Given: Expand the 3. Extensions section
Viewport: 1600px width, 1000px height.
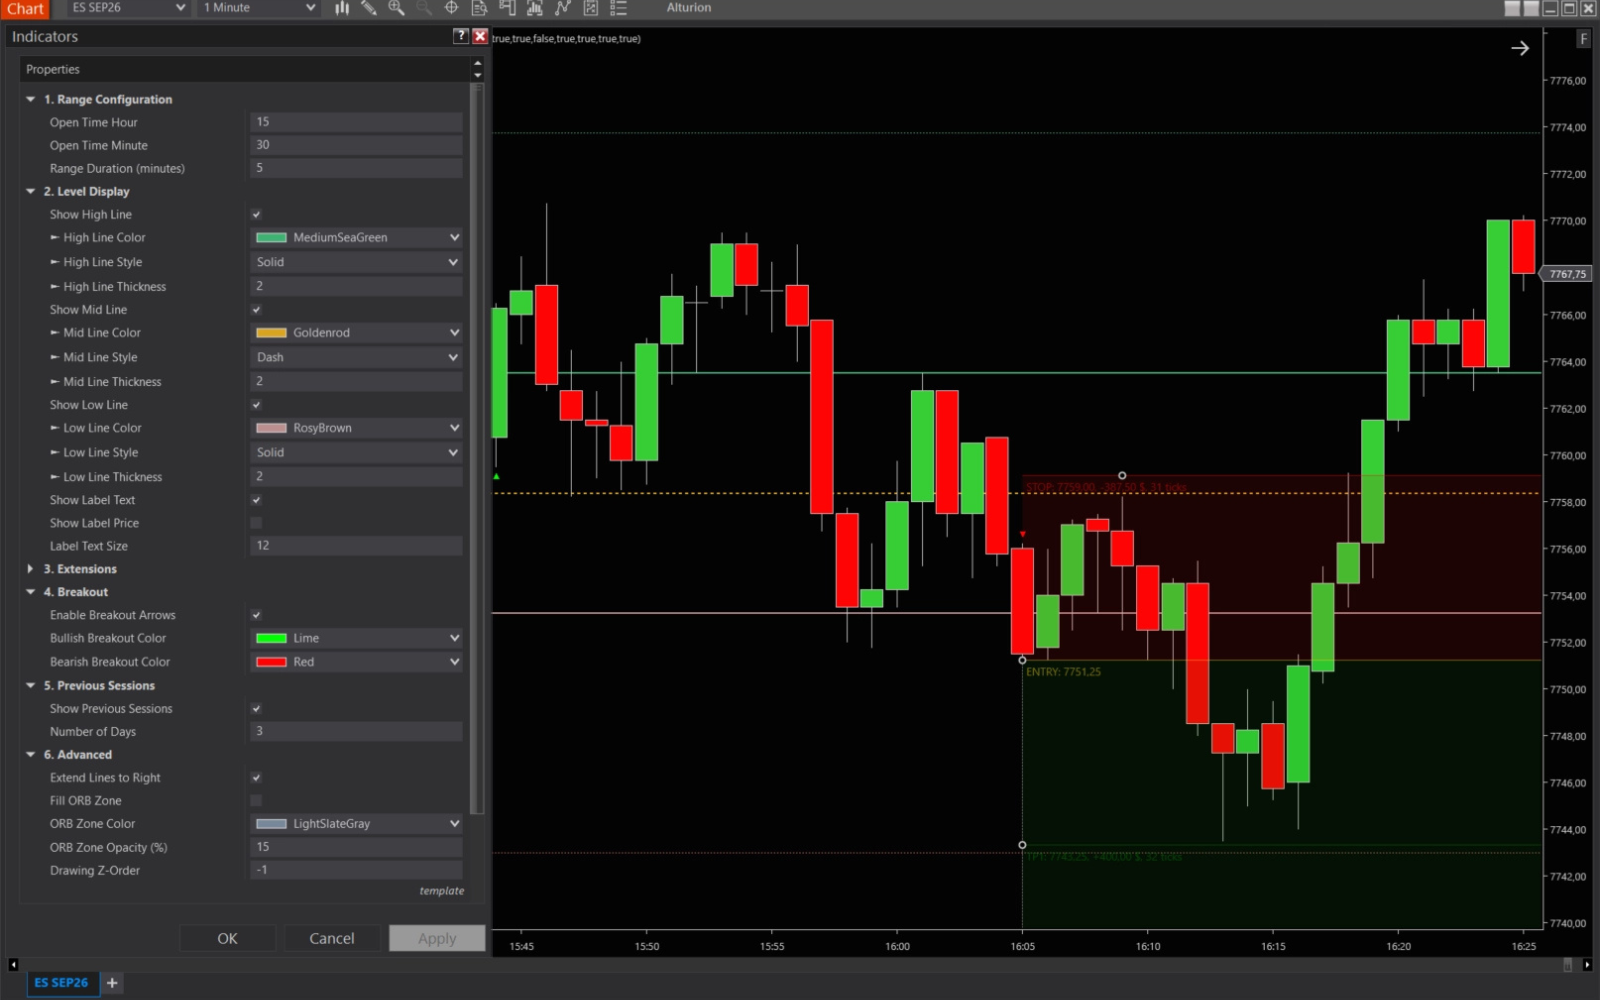Looking at the screenshot, I should pyautogui.click(x=30, y=569).
